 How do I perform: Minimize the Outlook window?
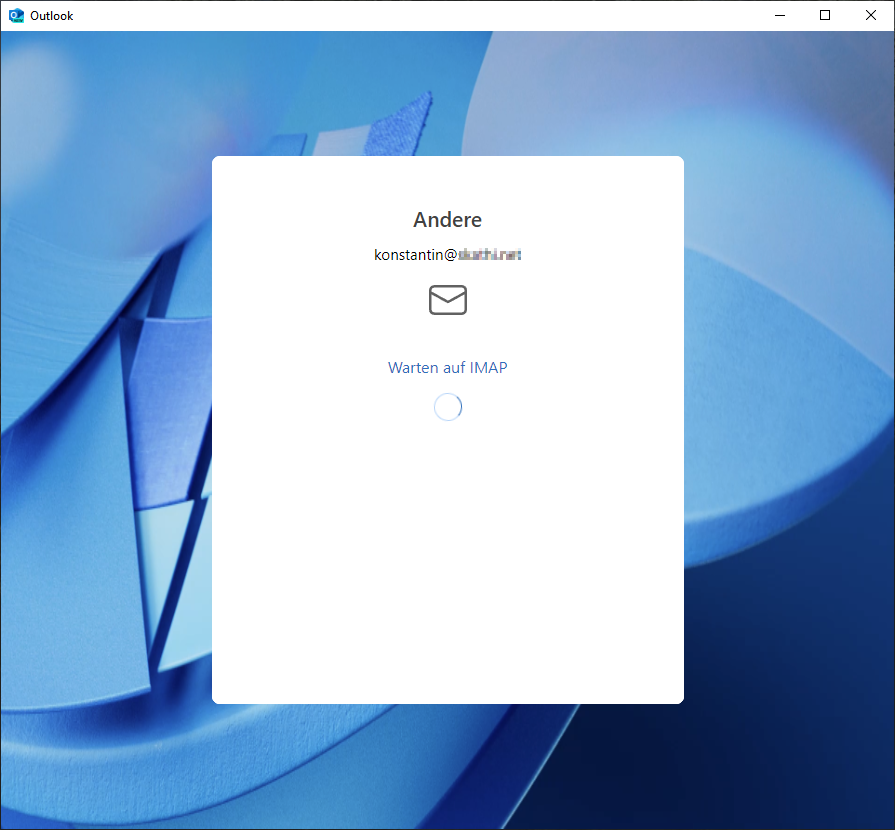[780, 15]
